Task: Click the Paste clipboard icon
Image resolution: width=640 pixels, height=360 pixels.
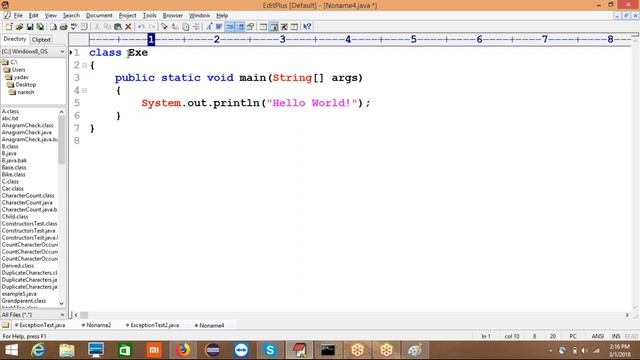Action: click(x=118, y=27)
